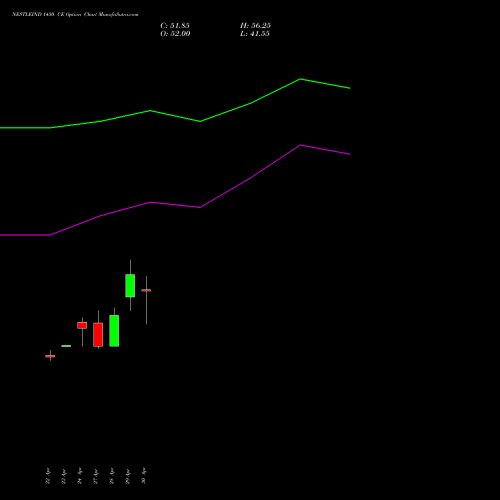The height and width of the screenshot is (500, 500).
Task: Click the open value 'O: 52.00'
Action: 175,34
